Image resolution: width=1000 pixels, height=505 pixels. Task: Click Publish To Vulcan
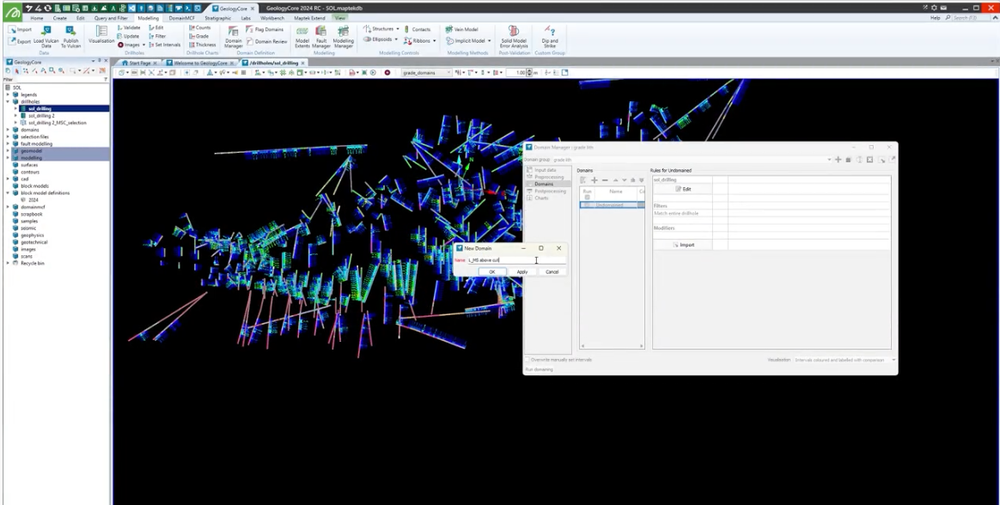click(x=71, y=37)
